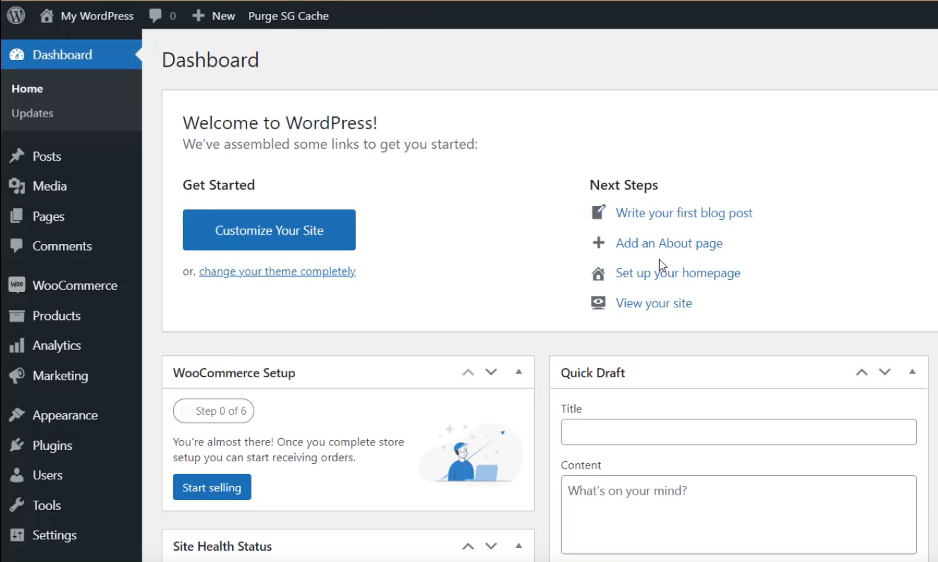The height and width of the screenshot is (562, 938).
Task: Open the comments bubble icon in admin bar
Action: pos(156,16)
